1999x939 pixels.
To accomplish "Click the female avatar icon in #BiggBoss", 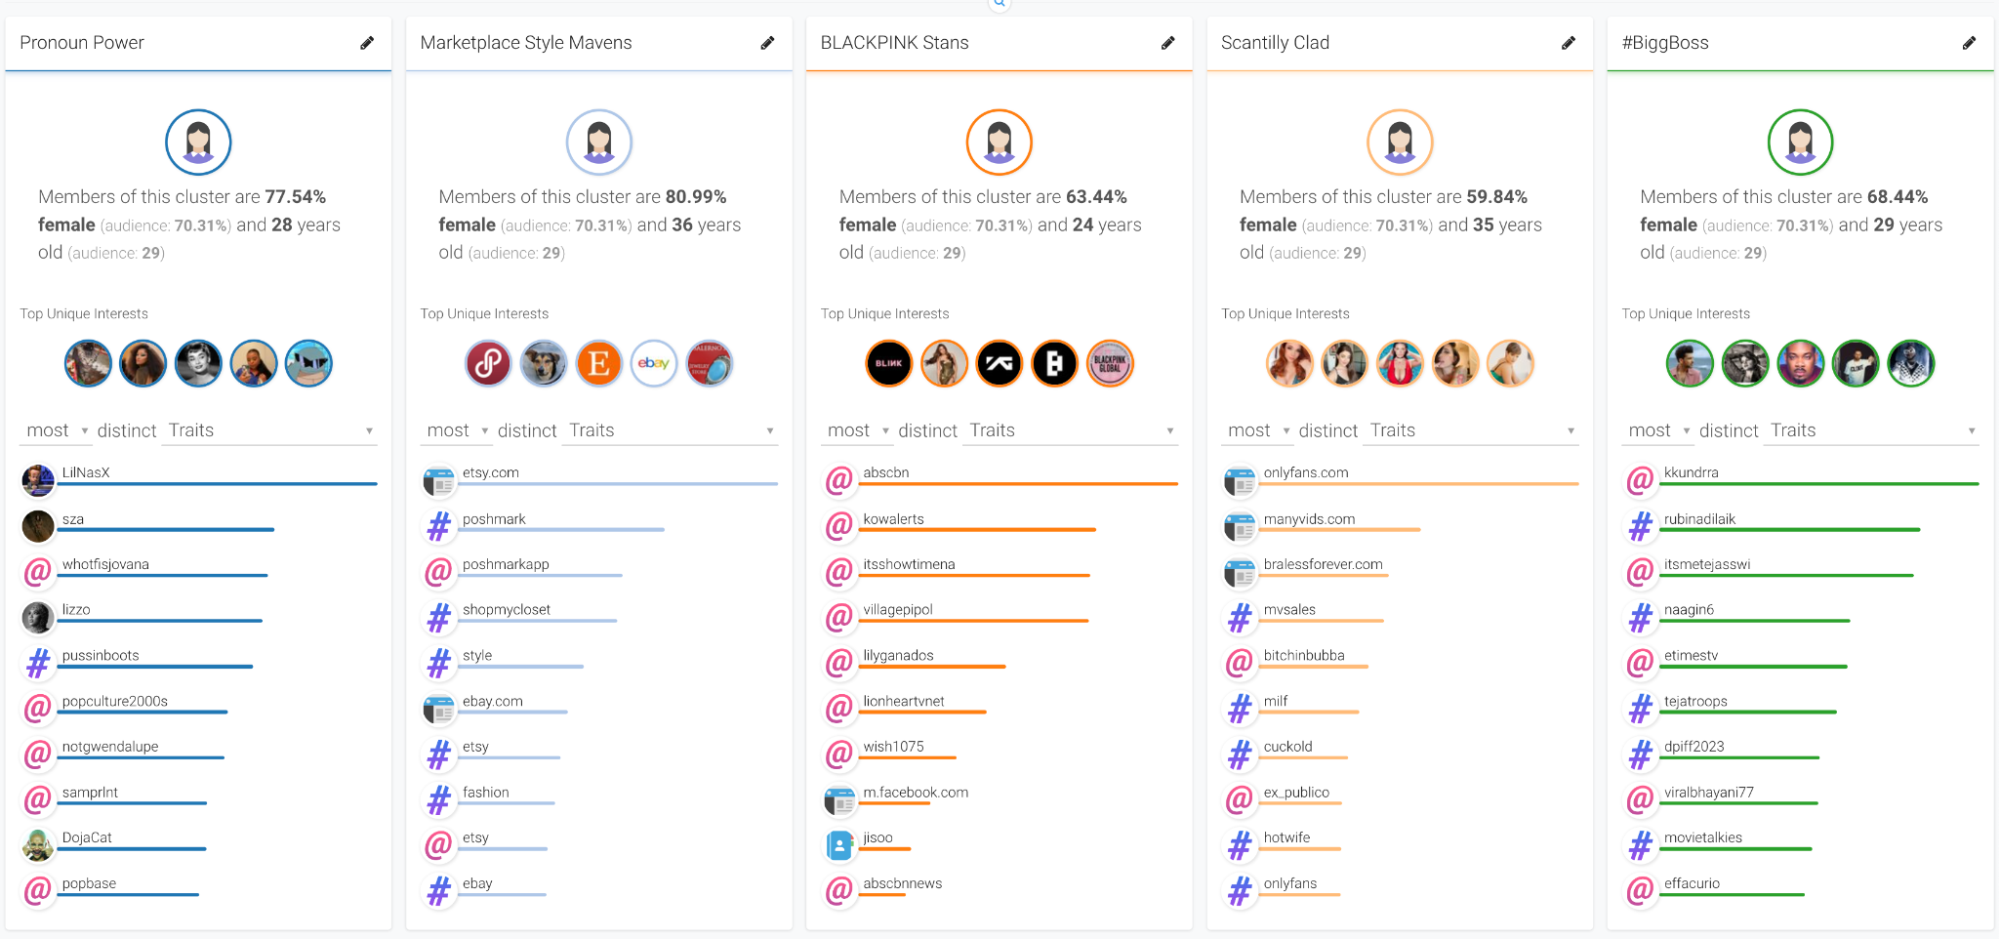I will 1800,142.
